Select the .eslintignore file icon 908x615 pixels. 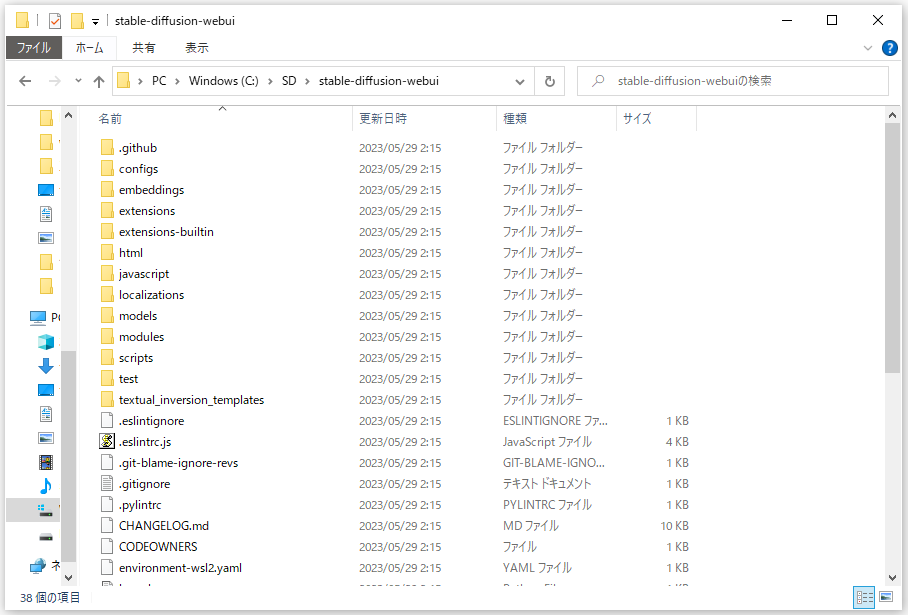(107, 420)
